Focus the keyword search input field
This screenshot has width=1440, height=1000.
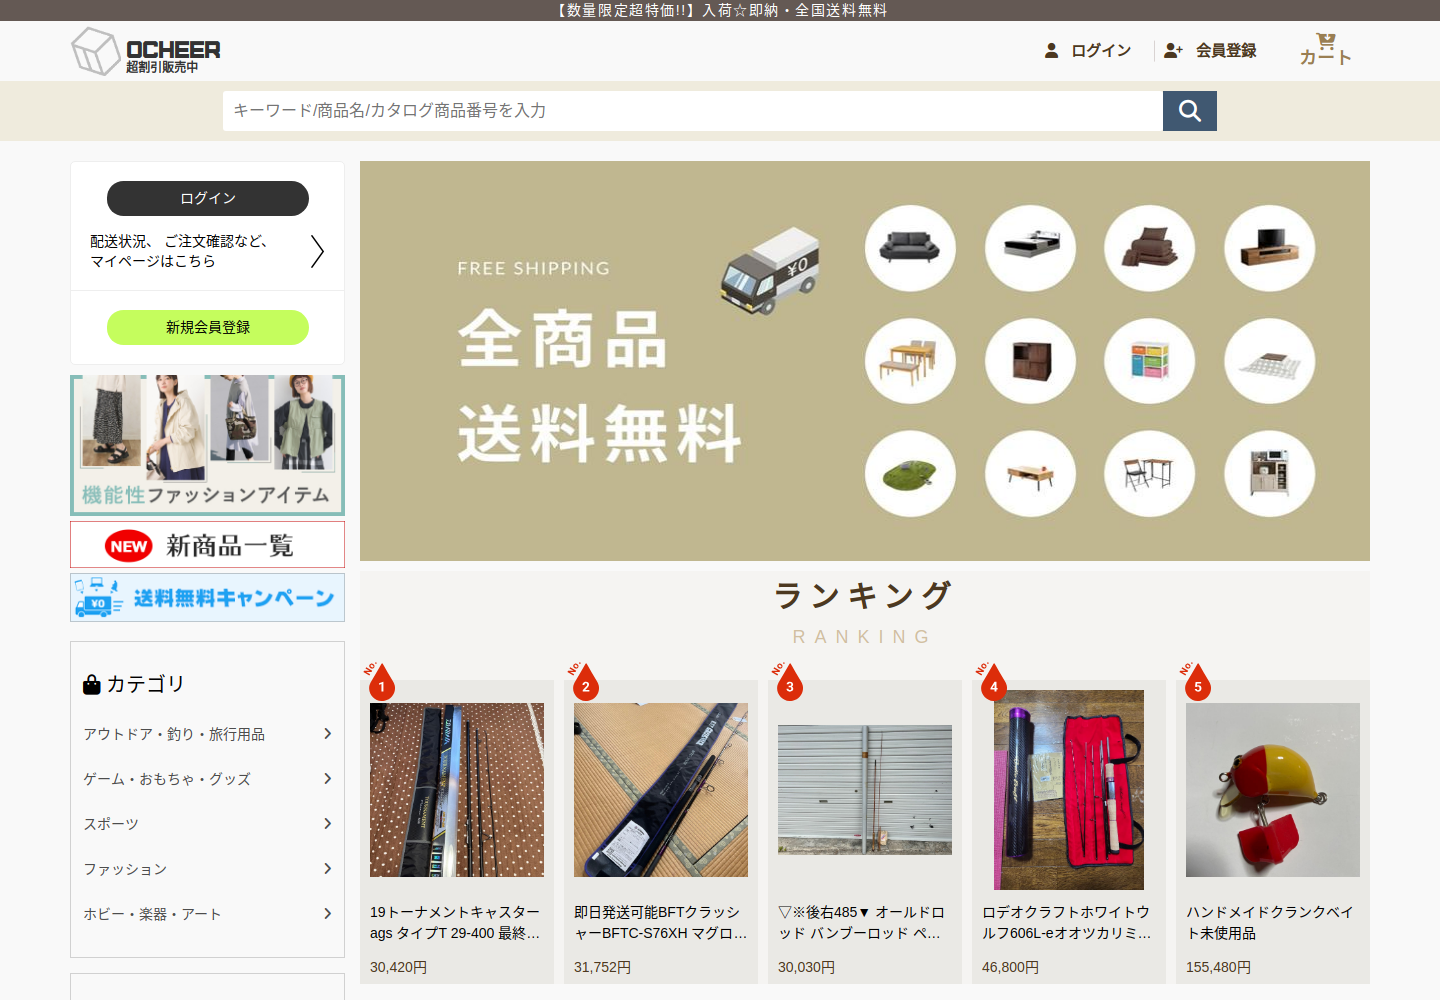[693, 111]
